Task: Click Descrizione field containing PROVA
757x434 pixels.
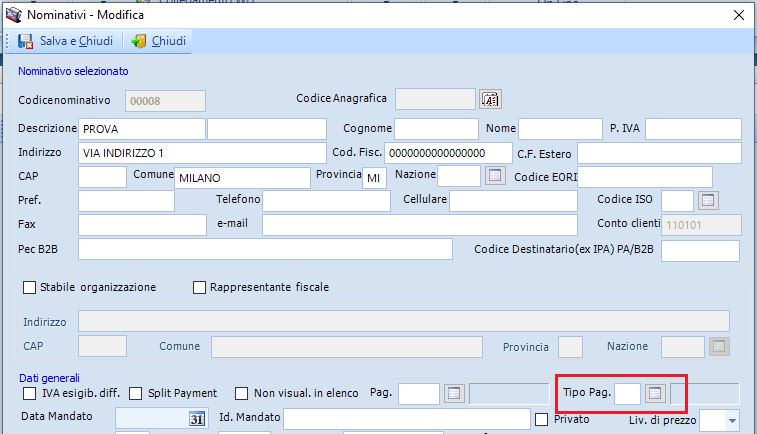Action: [x=141, y=129]
